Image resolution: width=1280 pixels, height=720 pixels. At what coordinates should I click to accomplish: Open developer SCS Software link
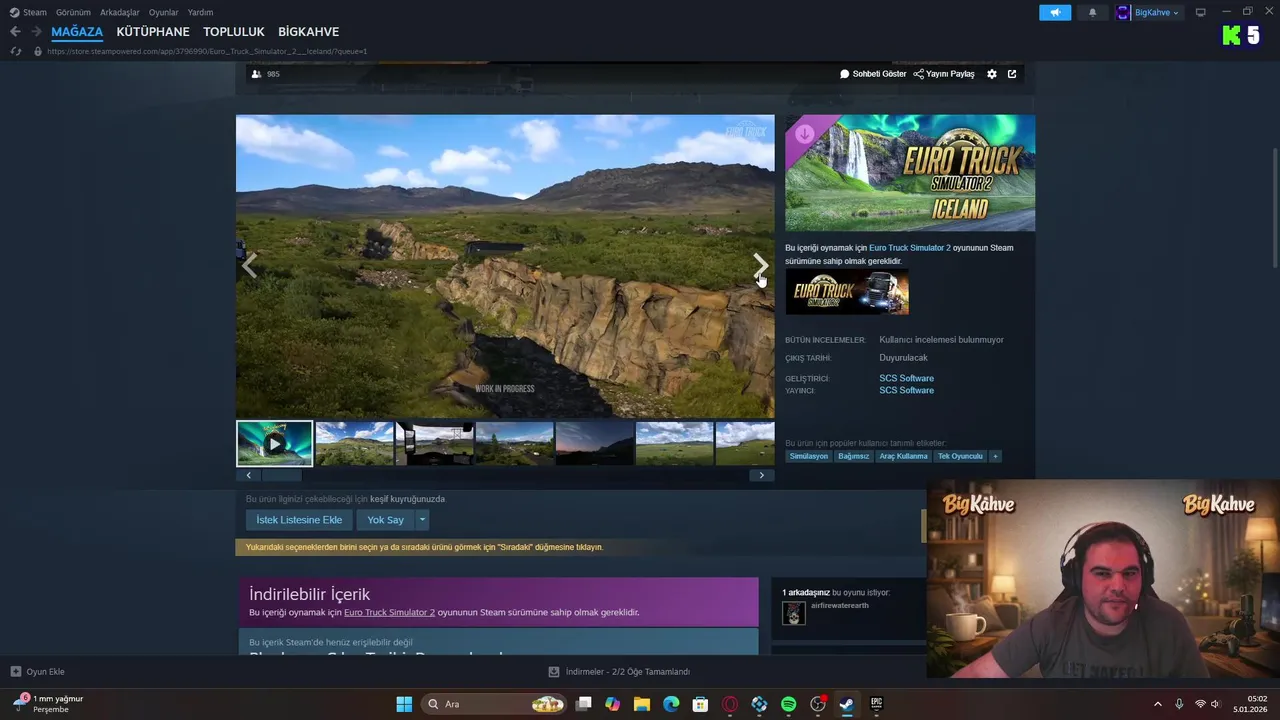pos(906,378)
